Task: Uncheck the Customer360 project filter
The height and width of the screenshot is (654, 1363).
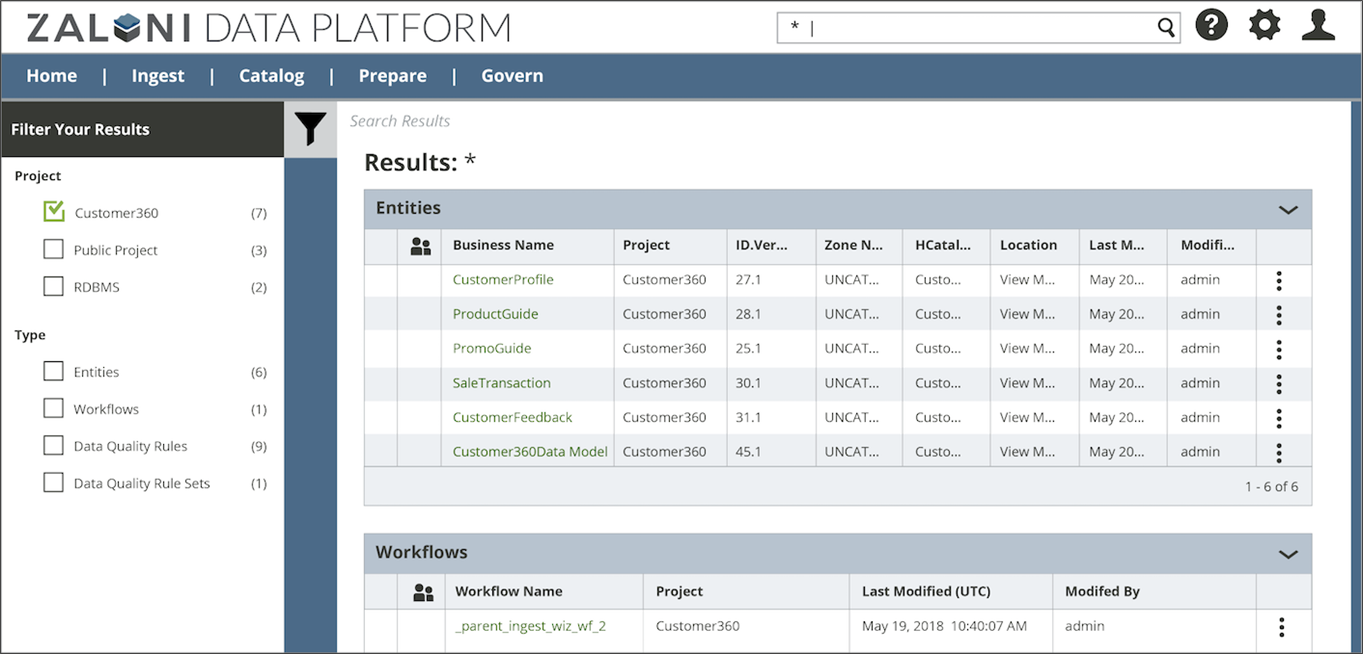Action: point(54,212)
